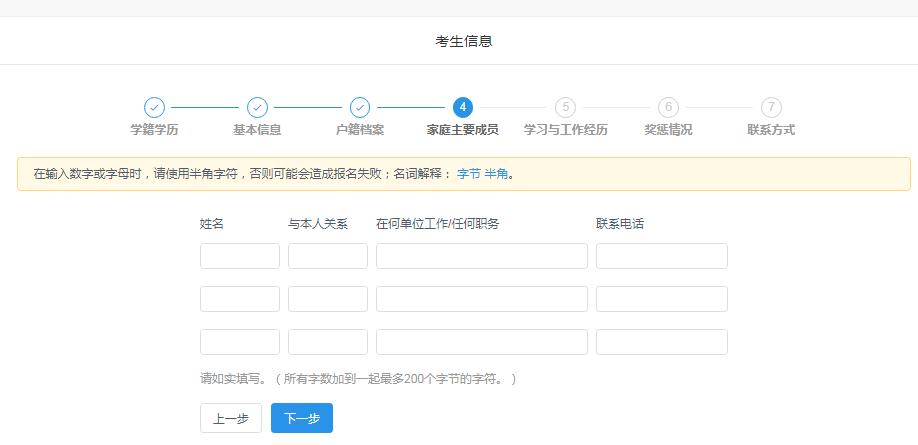The height and width of the screenshot is (445, 918).
Task: Focus the first row 与本人关系 field
Action: 328,256
